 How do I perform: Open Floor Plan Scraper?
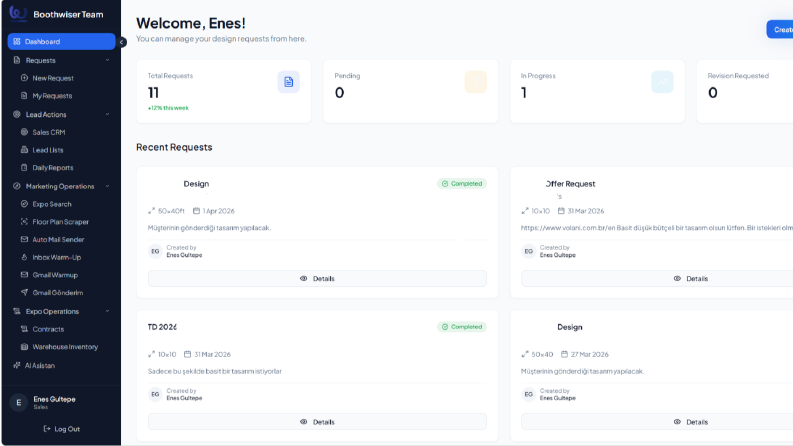pyautogui.click(x=60, y=221)
